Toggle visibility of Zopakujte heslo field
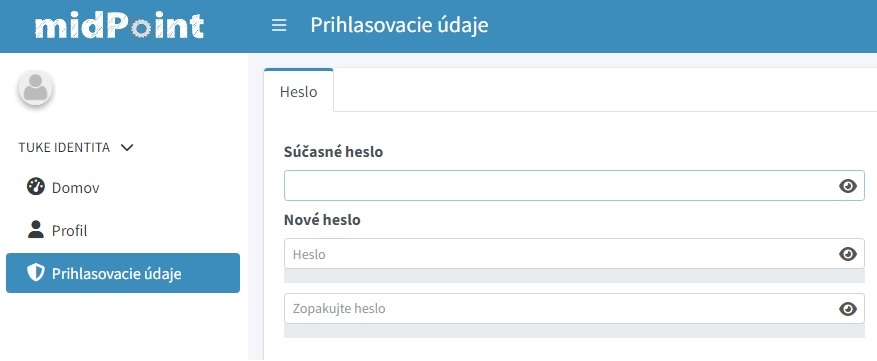 (x=848, y=309)
